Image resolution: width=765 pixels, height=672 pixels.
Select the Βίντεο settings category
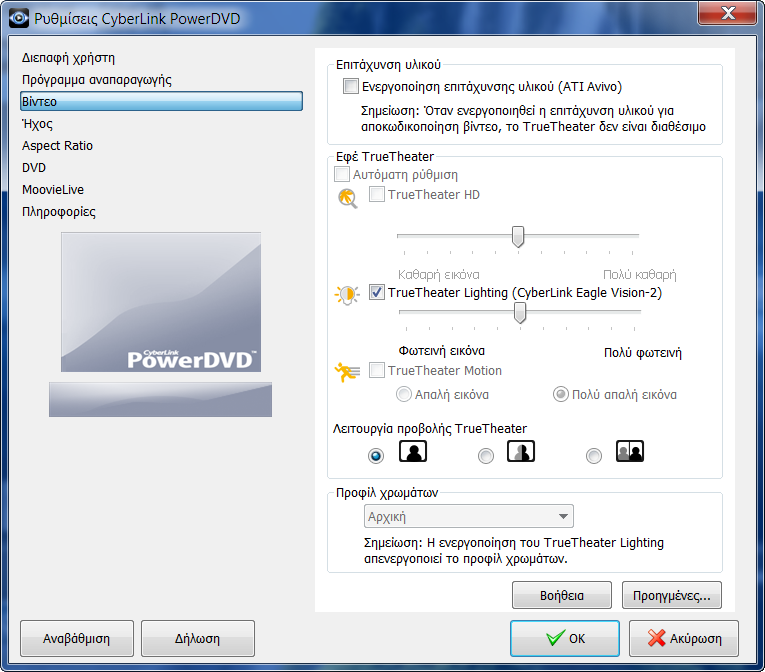[x=161, y=101]
